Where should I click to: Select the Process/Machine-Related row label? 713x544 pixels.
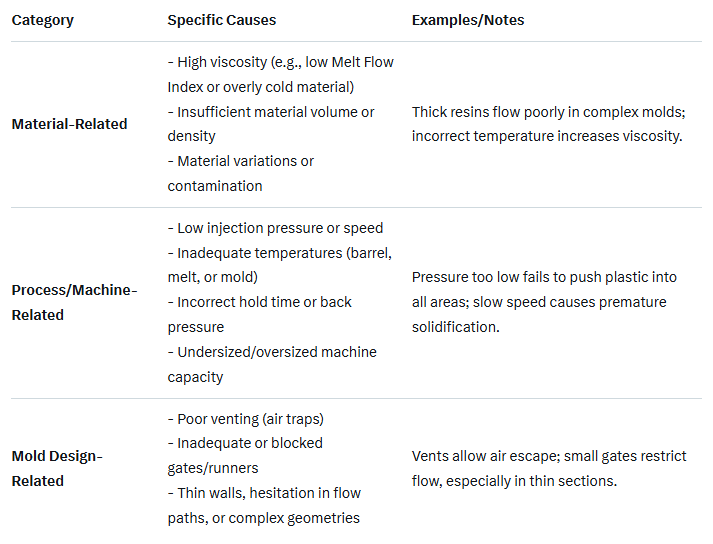(74, 302)
